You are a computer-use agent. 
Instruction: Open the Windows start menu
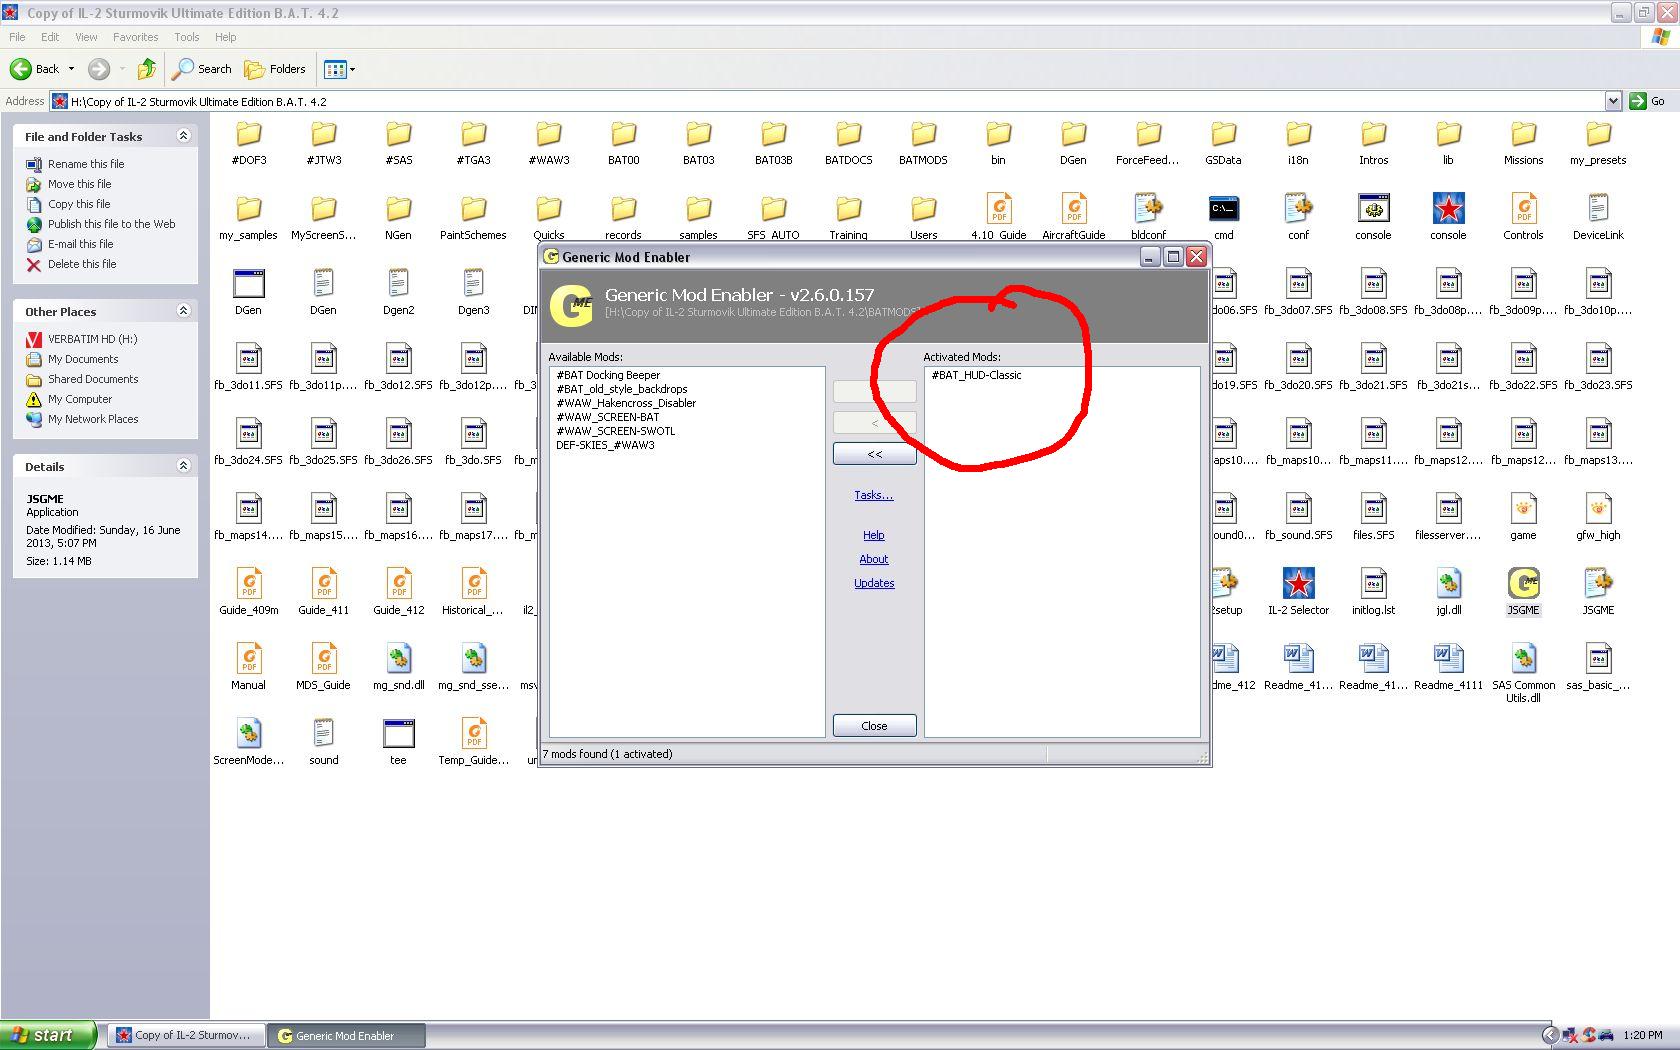[x=48, y=1035]
